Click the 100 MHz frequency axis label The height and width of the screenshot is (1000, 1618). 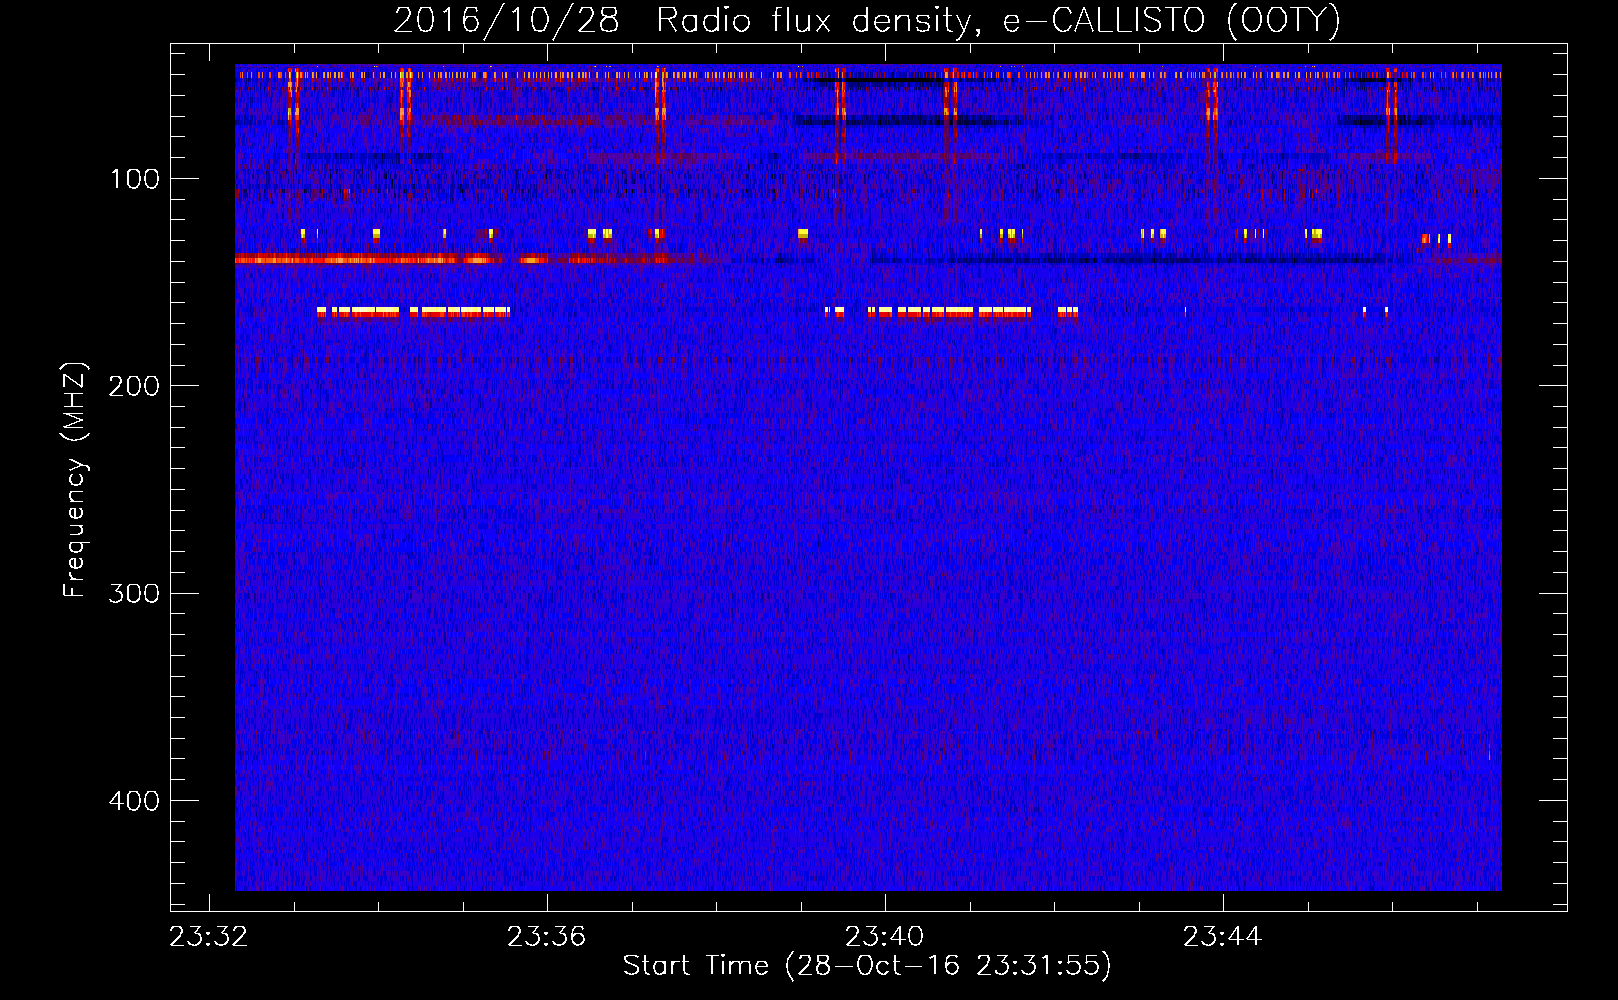tap(135, 179)
